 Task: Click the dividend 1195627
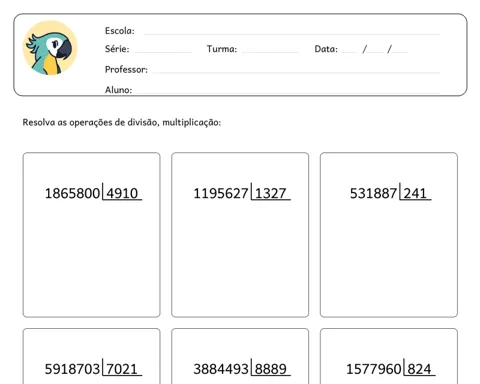tap(221, 193)
